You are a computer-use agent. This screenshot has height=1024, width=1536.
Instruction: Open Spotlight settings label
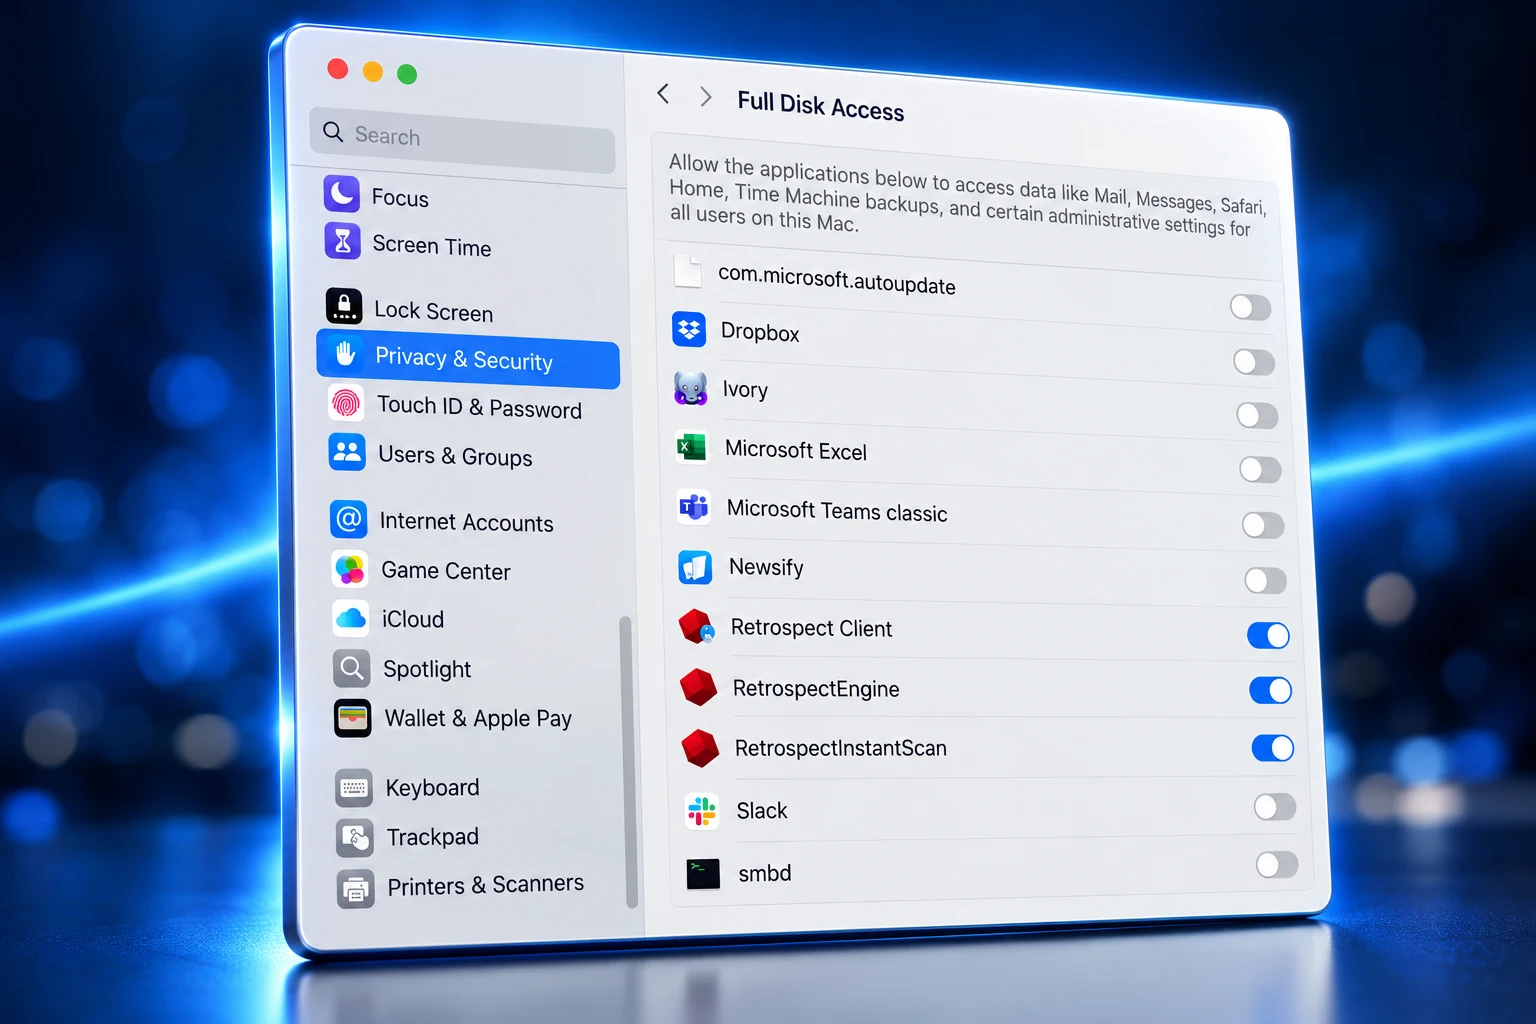click(427, 669)
